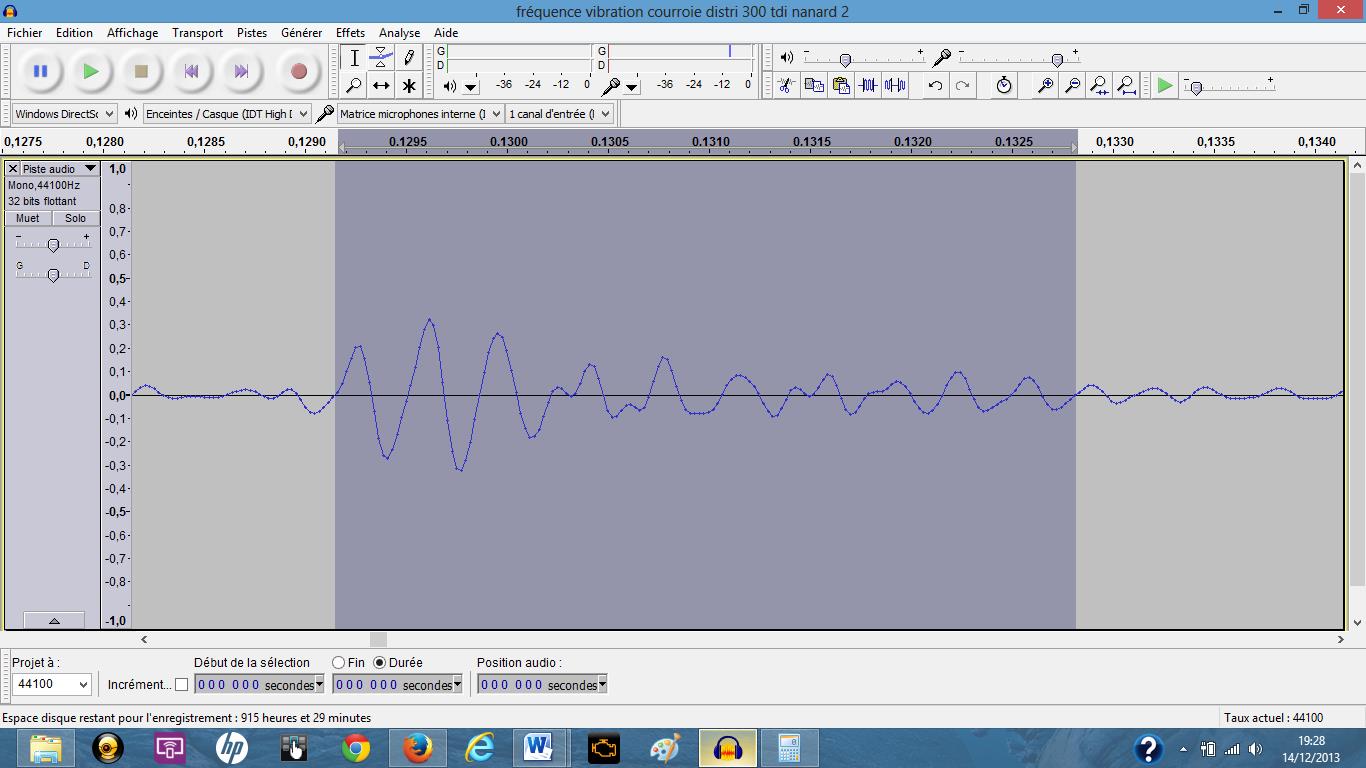Open the Effets menu

350,33
